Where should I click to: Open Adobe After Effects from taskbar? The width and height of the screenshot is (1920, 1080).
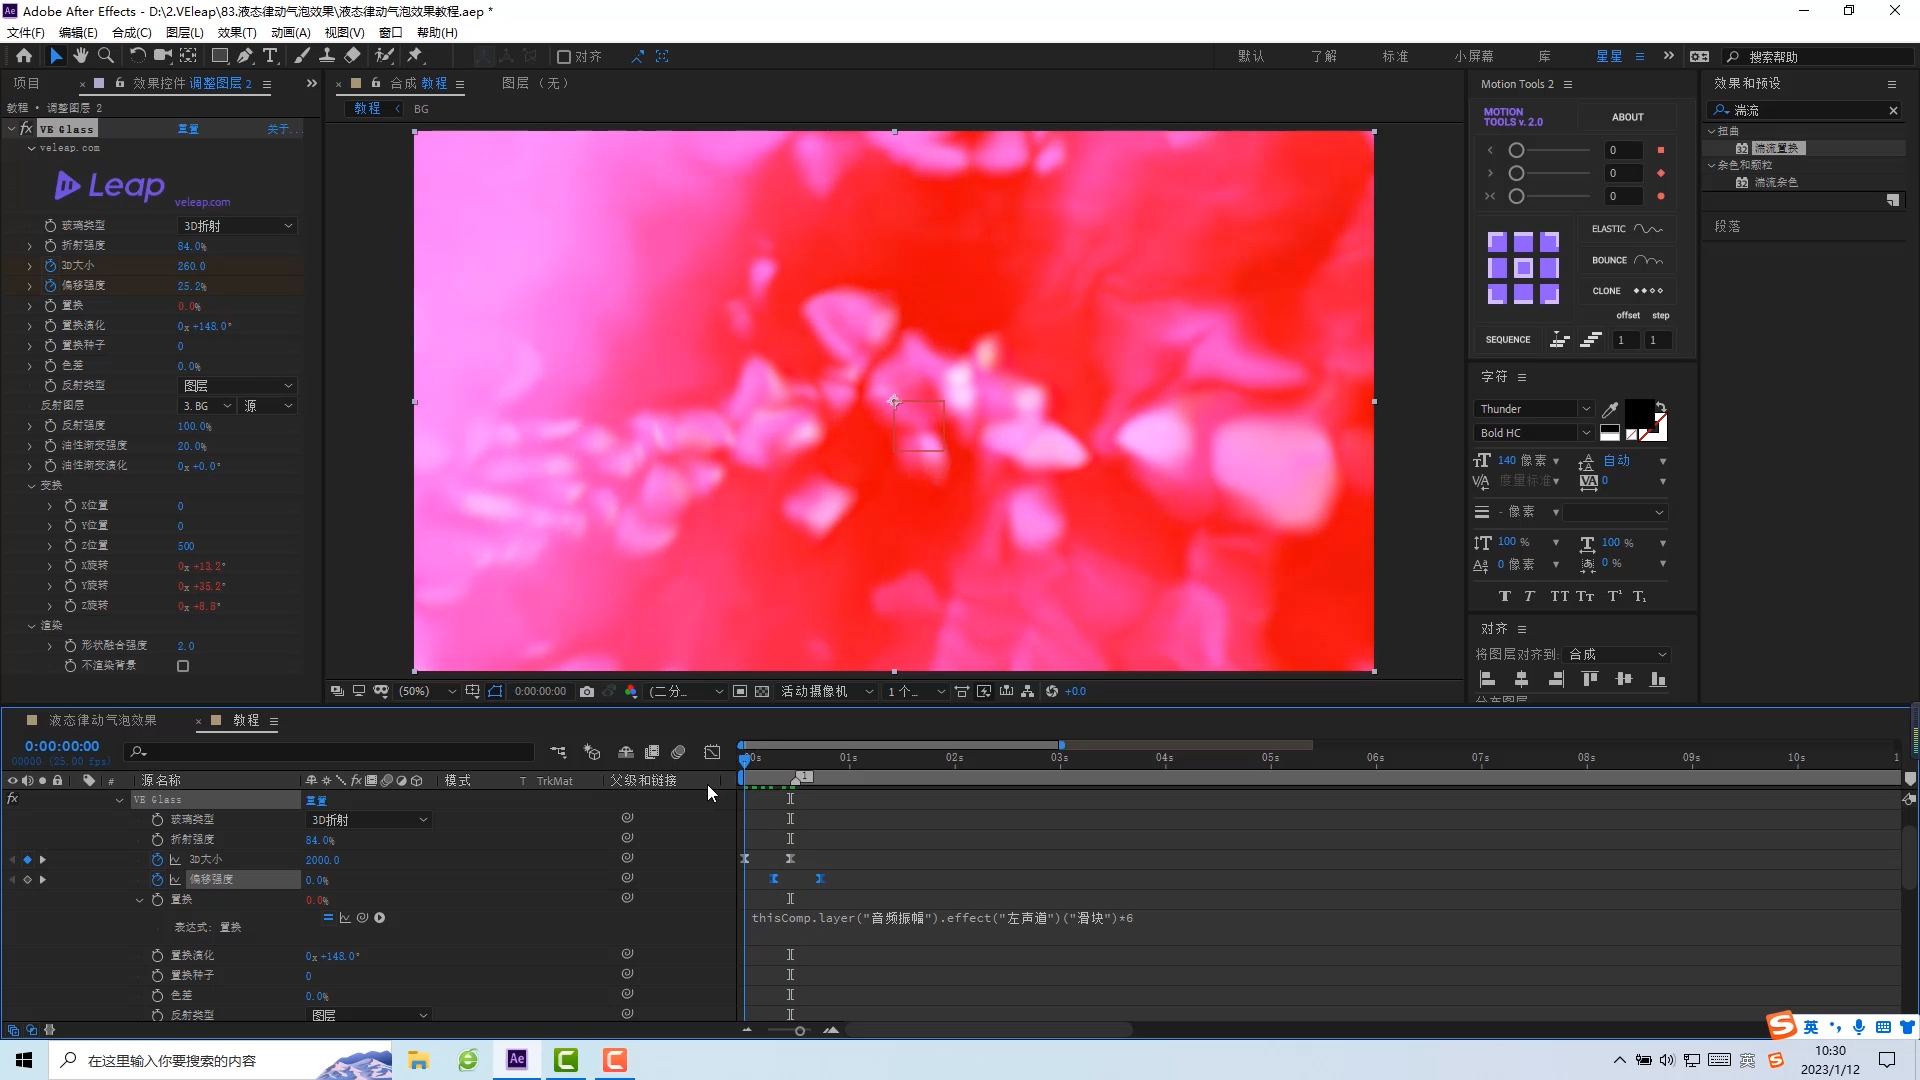click(x=517, y=1060)
